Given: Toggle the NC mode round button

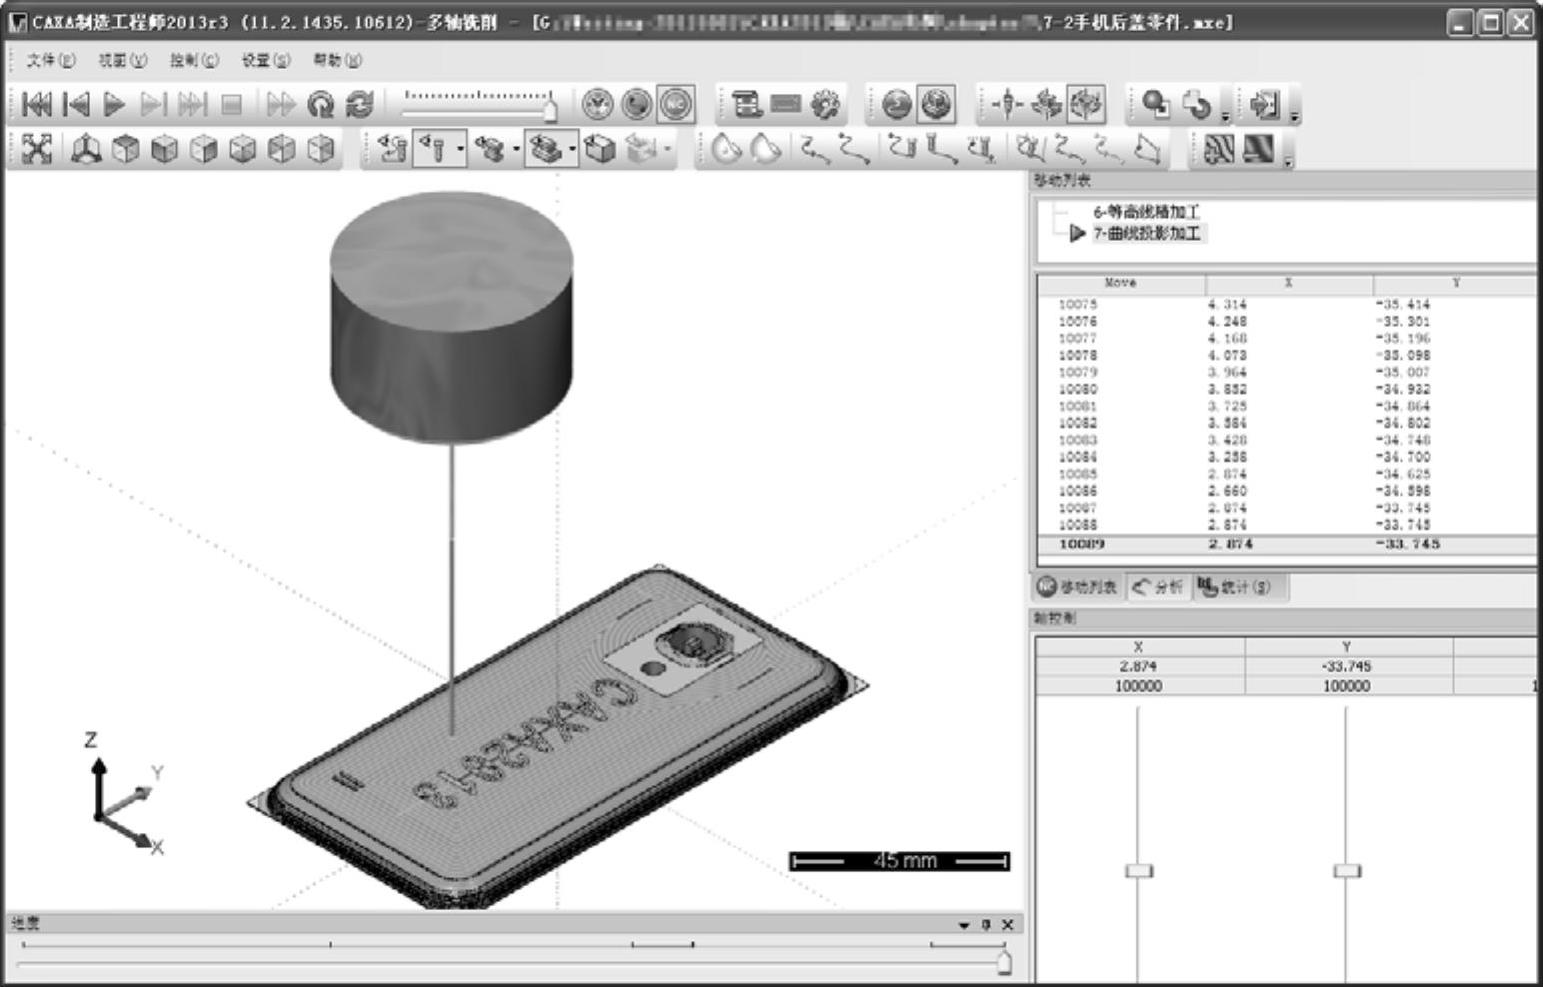Looking at the screenshot, I should 676,104.
